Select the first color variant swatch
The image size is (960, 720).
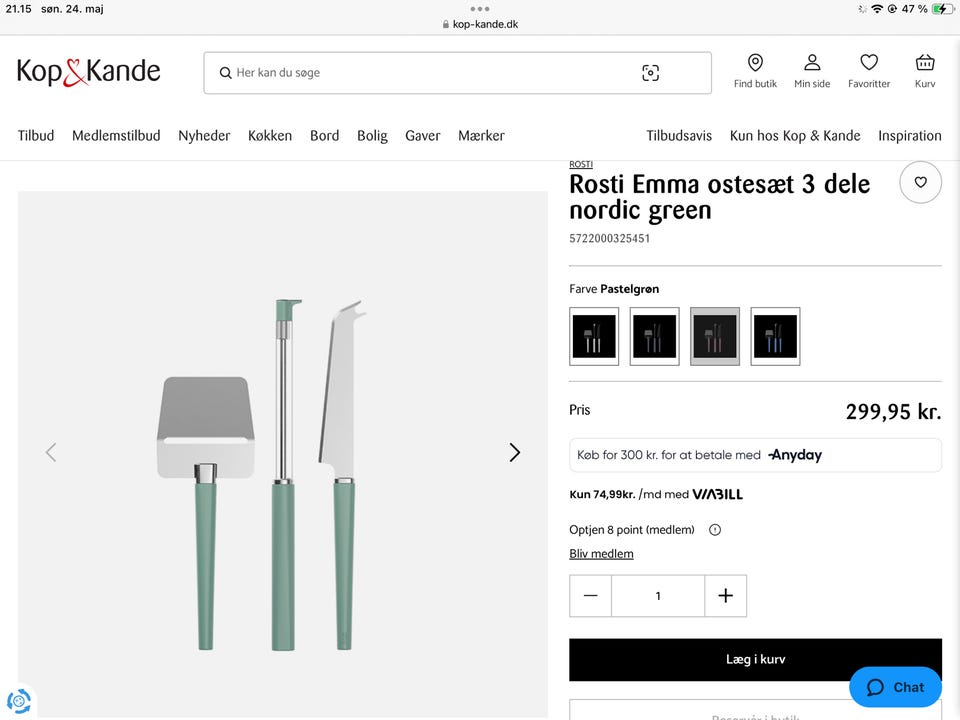pyautogui.click(x=594, y=337)
